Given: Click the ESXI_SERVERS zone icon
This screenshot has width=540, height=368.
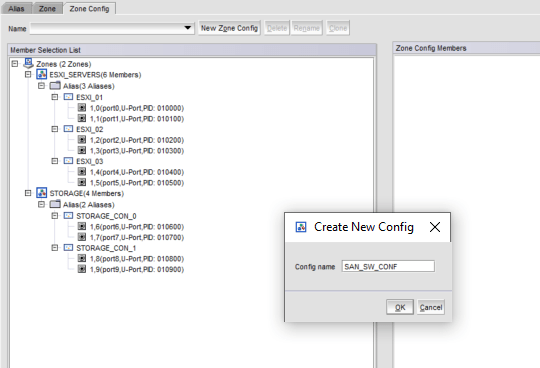Looking at the screenshot, I should point(42,74).
